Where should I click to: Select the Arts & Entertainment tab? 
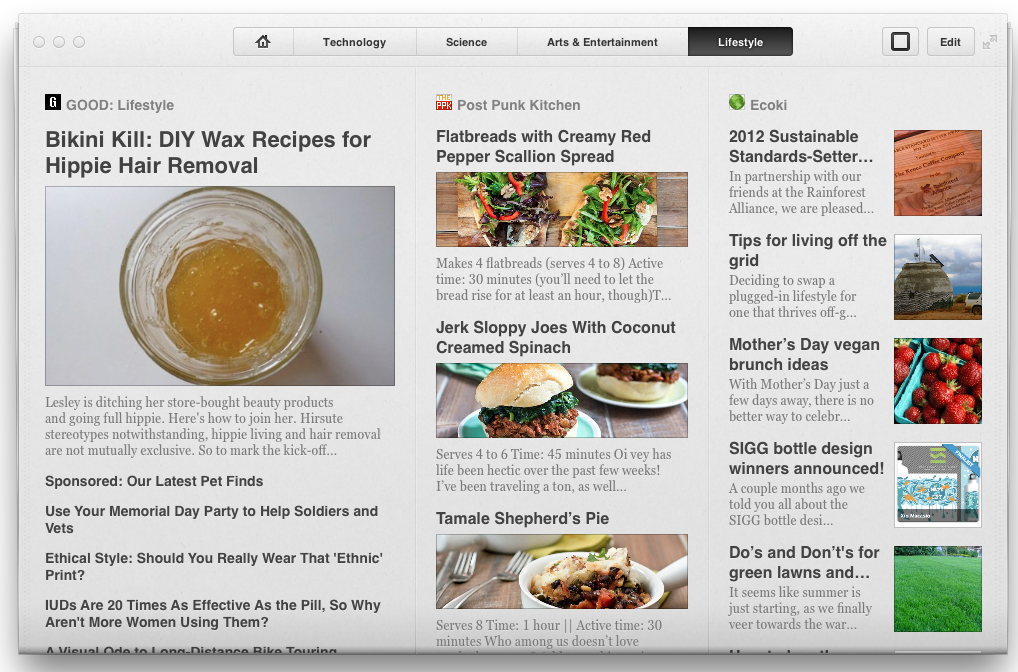pyautogui.click(x=602, y=42)
